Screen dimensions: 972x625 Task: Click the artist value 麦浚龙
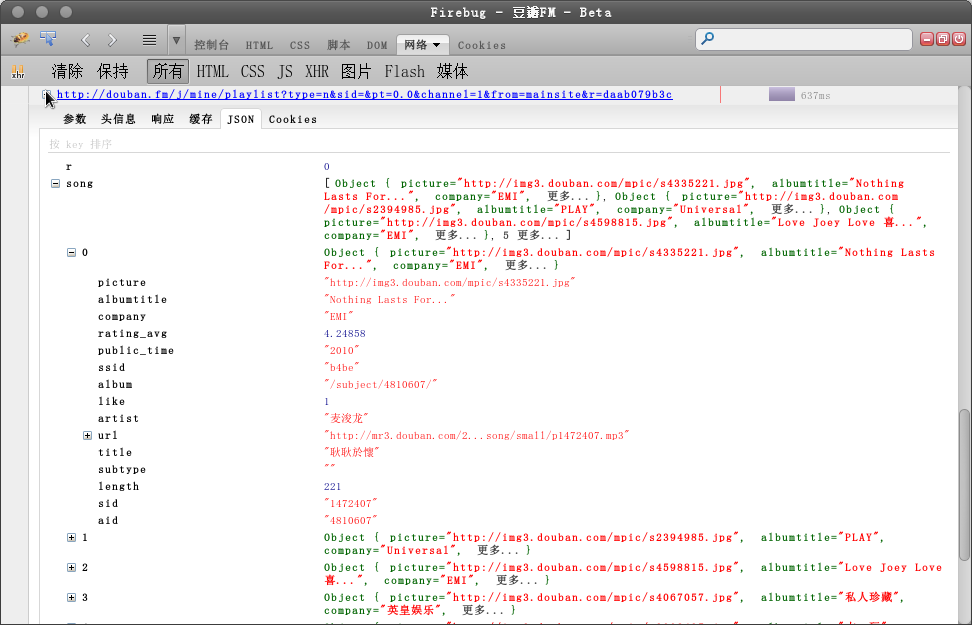tap(346, 419)
